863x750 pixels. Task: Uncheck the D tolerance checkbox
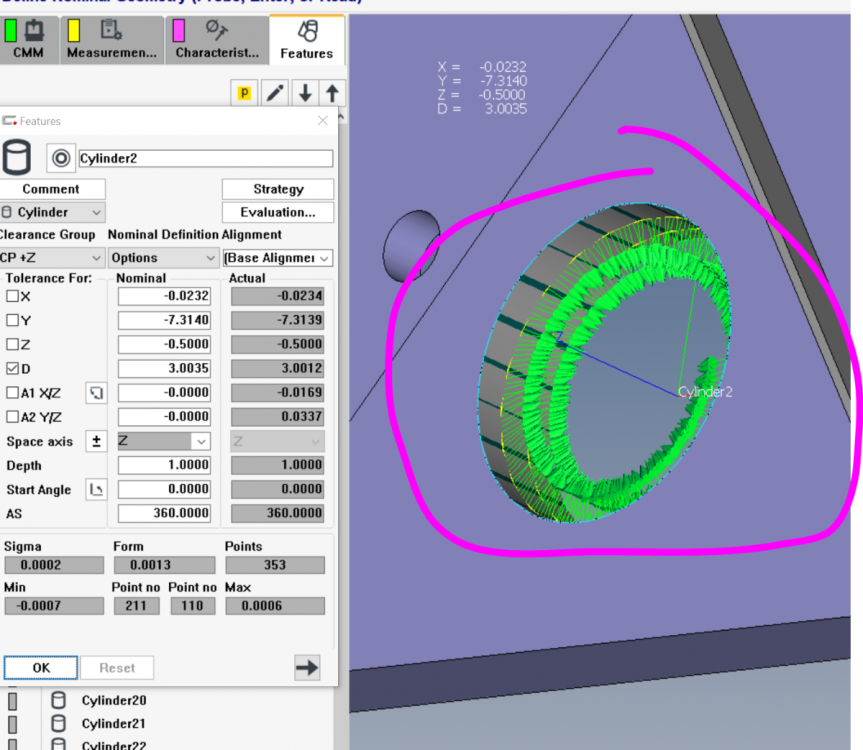13,369
